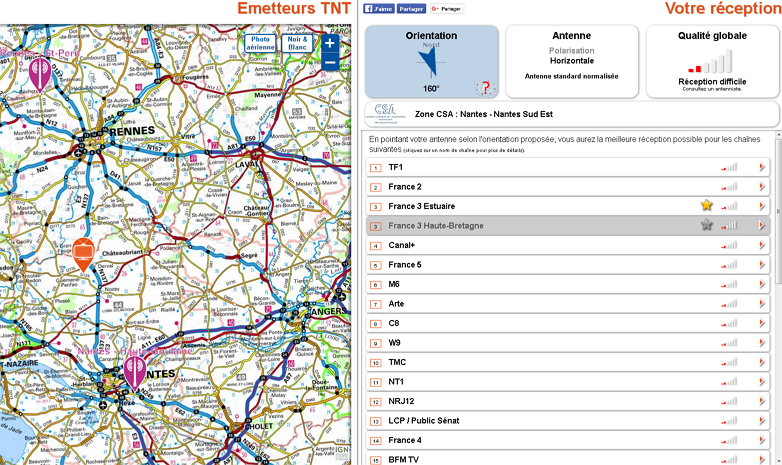This screenshot has height=465, width=782.
Task: Click the Zone CSA Nantes Sud Est text
Action: [x=484, y=114]
